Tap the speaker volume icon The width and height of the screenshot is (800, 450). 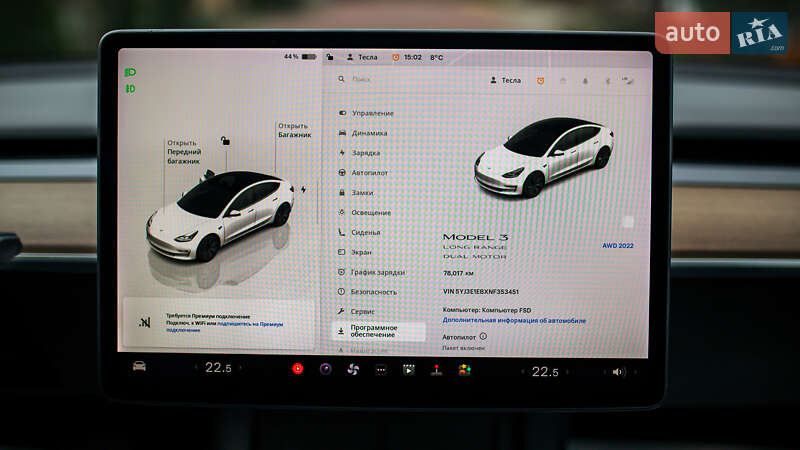tap(618, 372)
